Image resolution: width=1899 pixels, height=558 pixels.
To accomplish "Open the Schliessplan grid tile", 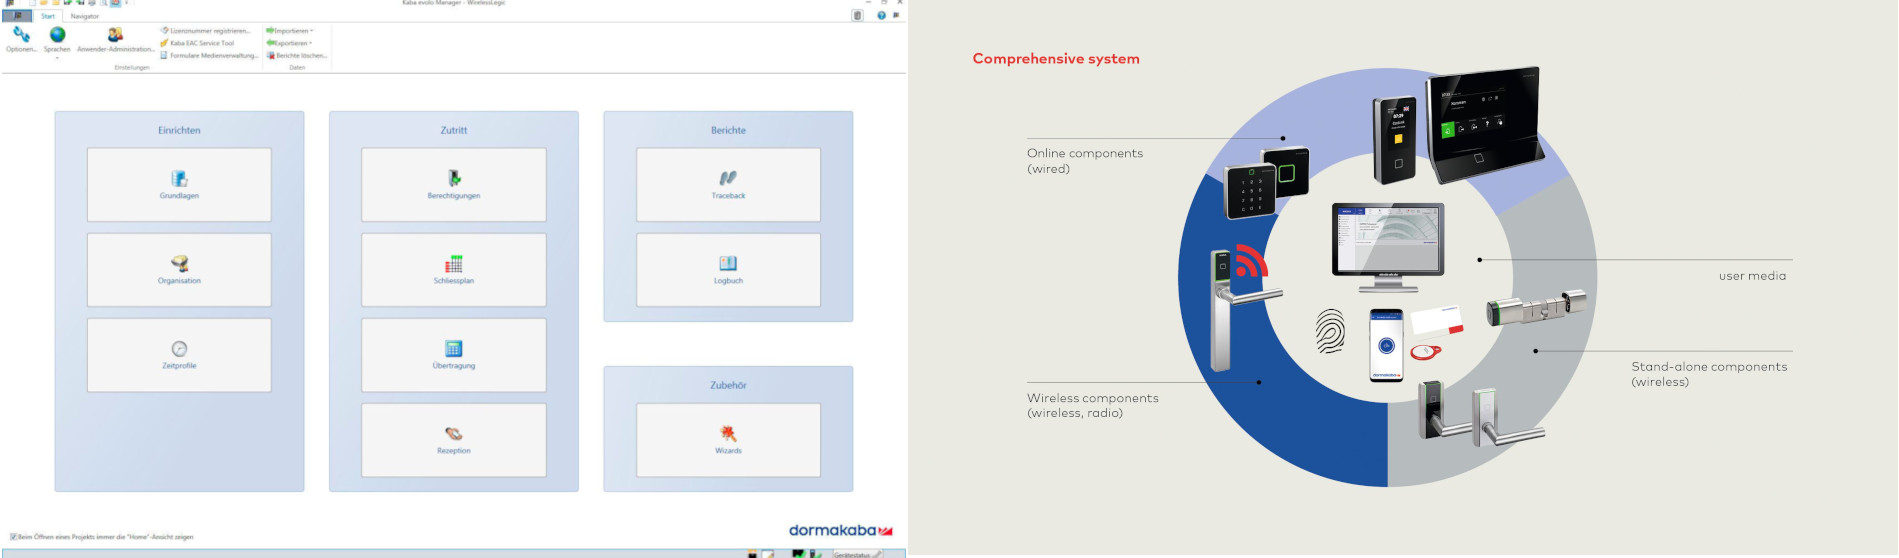I will click(453, 269).
